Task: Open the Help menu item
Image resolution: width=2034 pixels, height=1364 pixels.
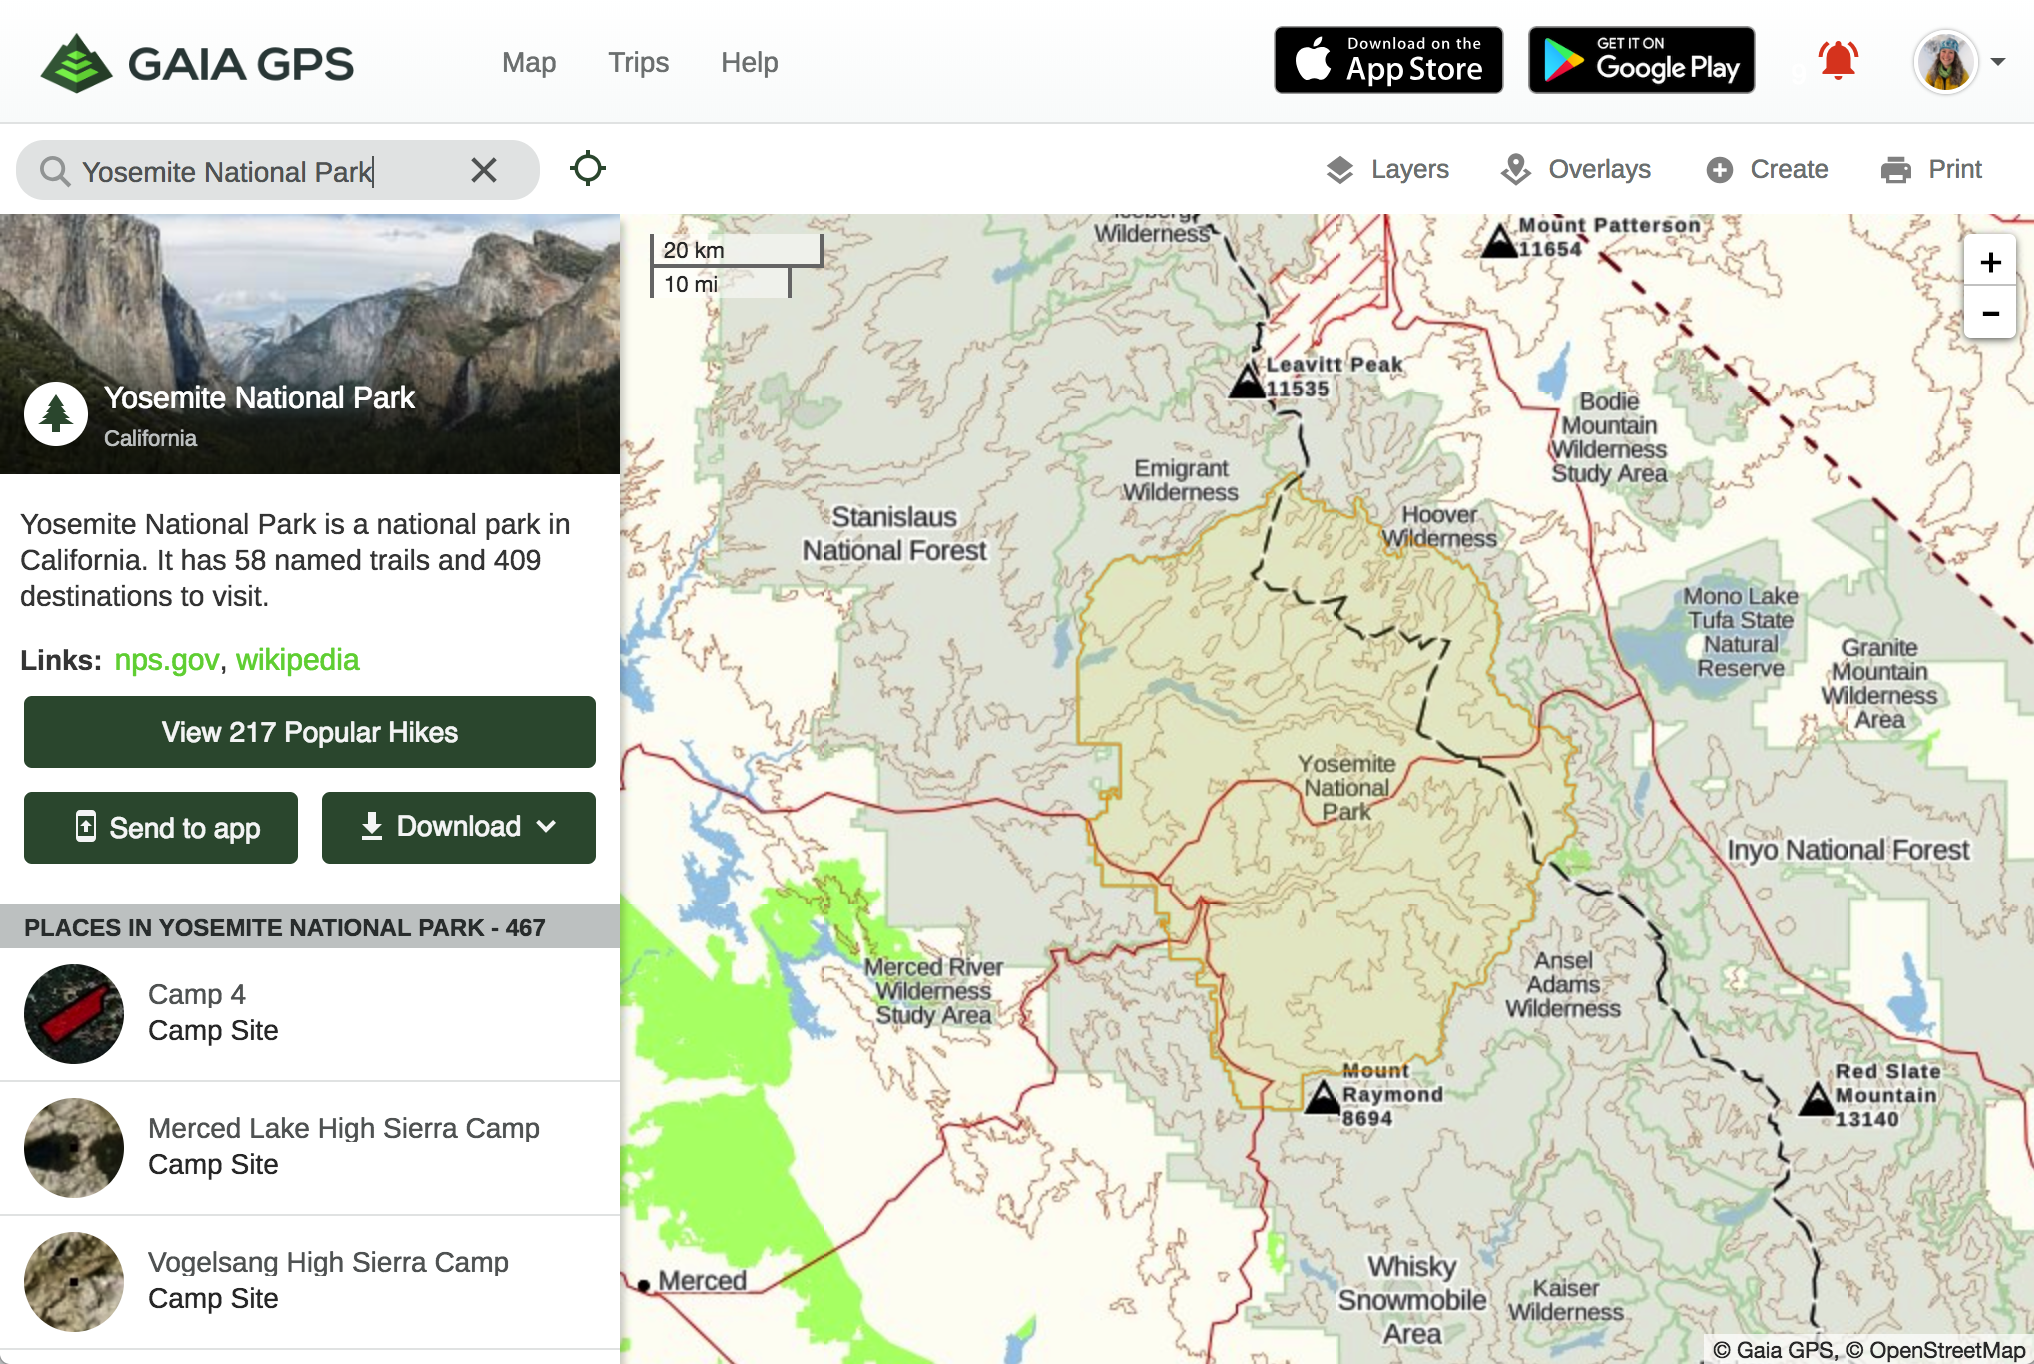Action: (749, 62)
